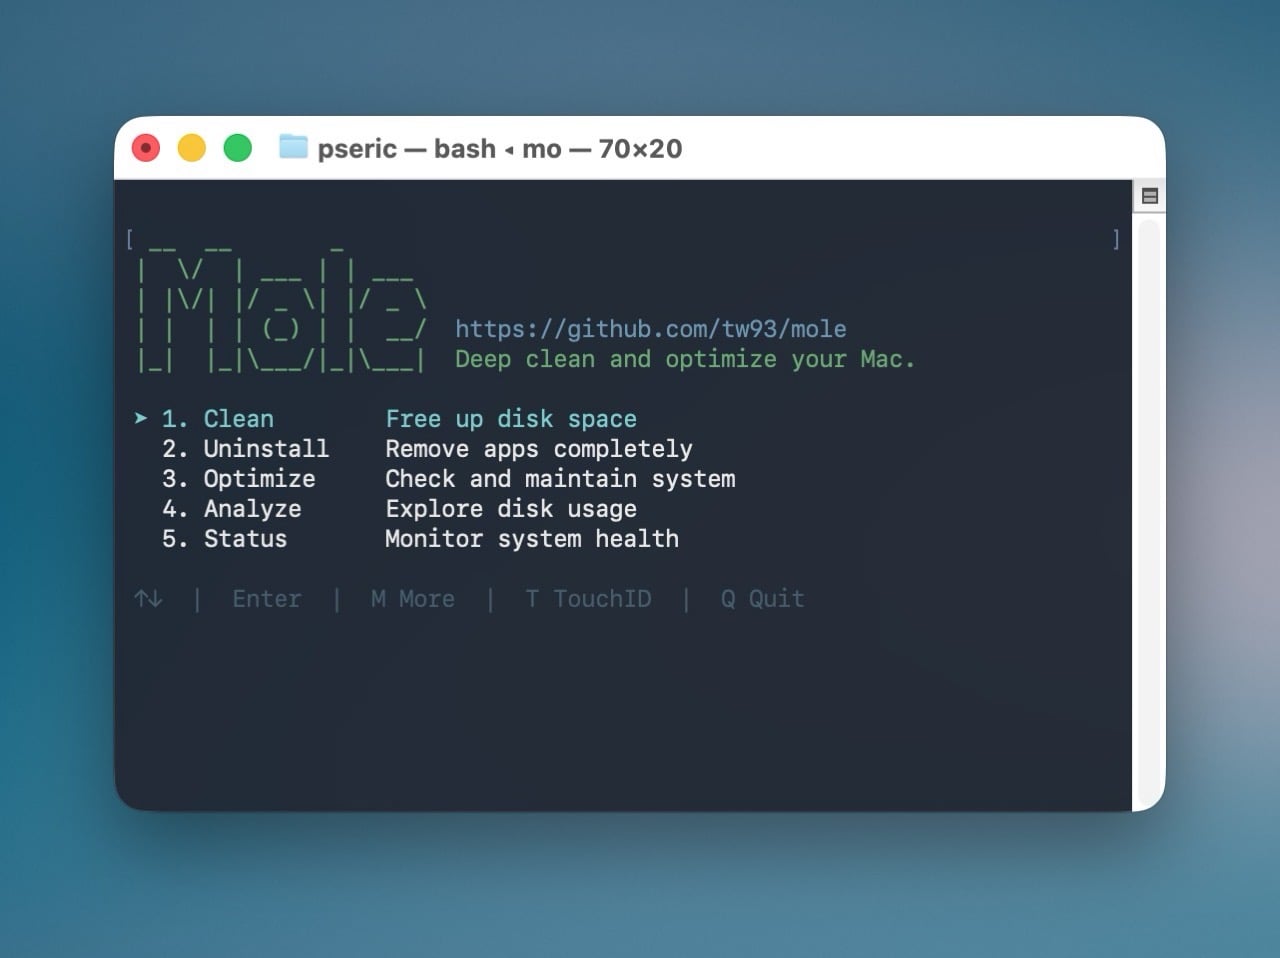This screenshot has width=1280, height=958.
Task: Click the T TouchID shortcut hint
Action: [588, 599]
